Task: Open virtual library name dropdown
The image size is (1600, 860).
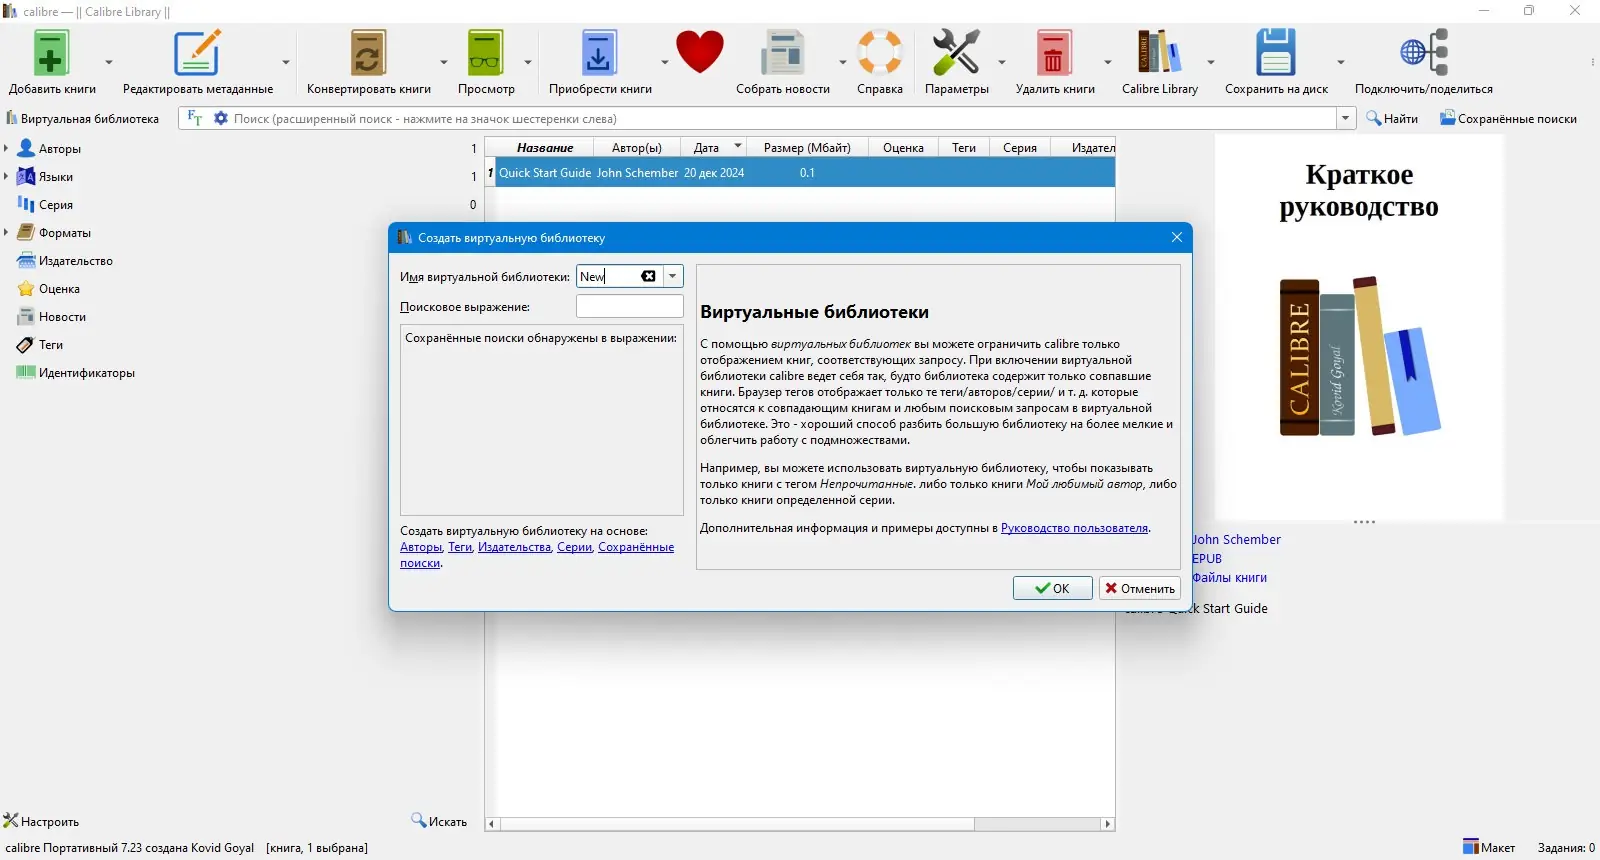Action: [x=673, y=276]
